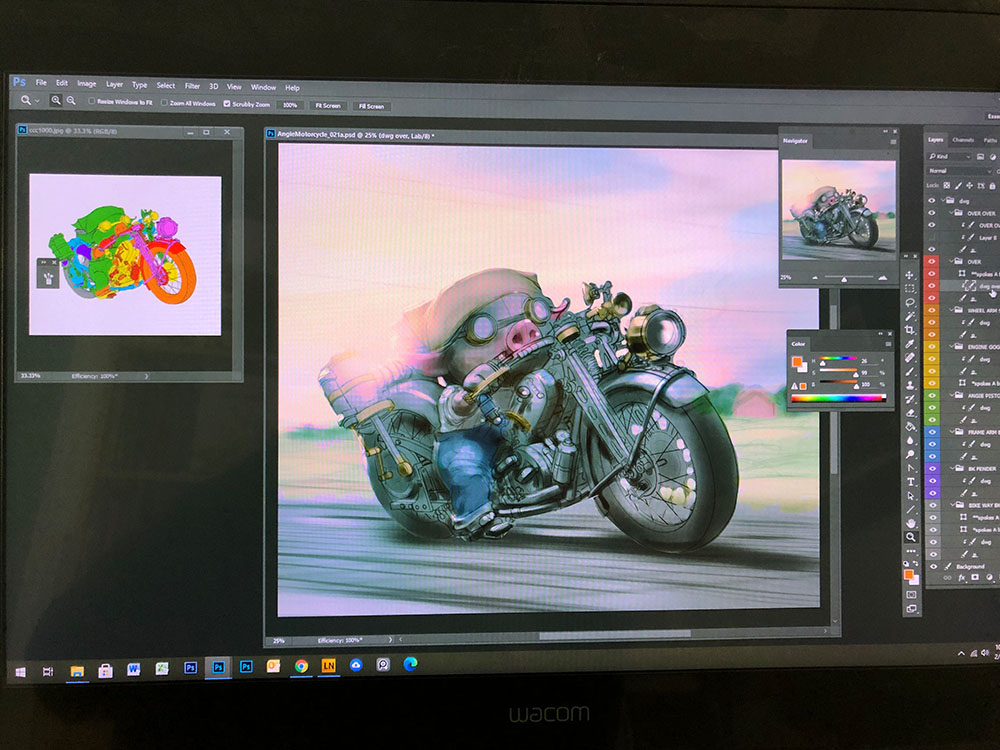
Task: Select the Eraser tool
Action: click(x=910, y=413)
